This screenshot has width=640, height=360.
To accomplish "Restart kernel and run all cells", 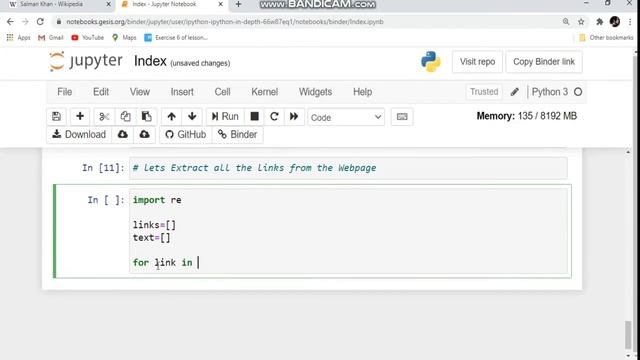I will pos(294,117).
